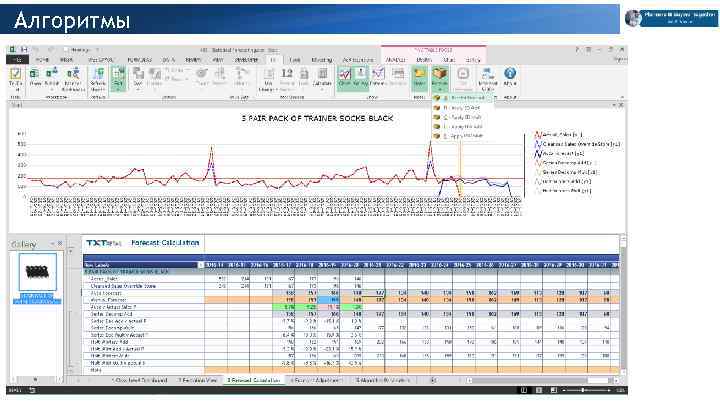This screenshot has width=720, height=405.
Task: Click the Forecast Calculation sheet heading
Action: 165,242
